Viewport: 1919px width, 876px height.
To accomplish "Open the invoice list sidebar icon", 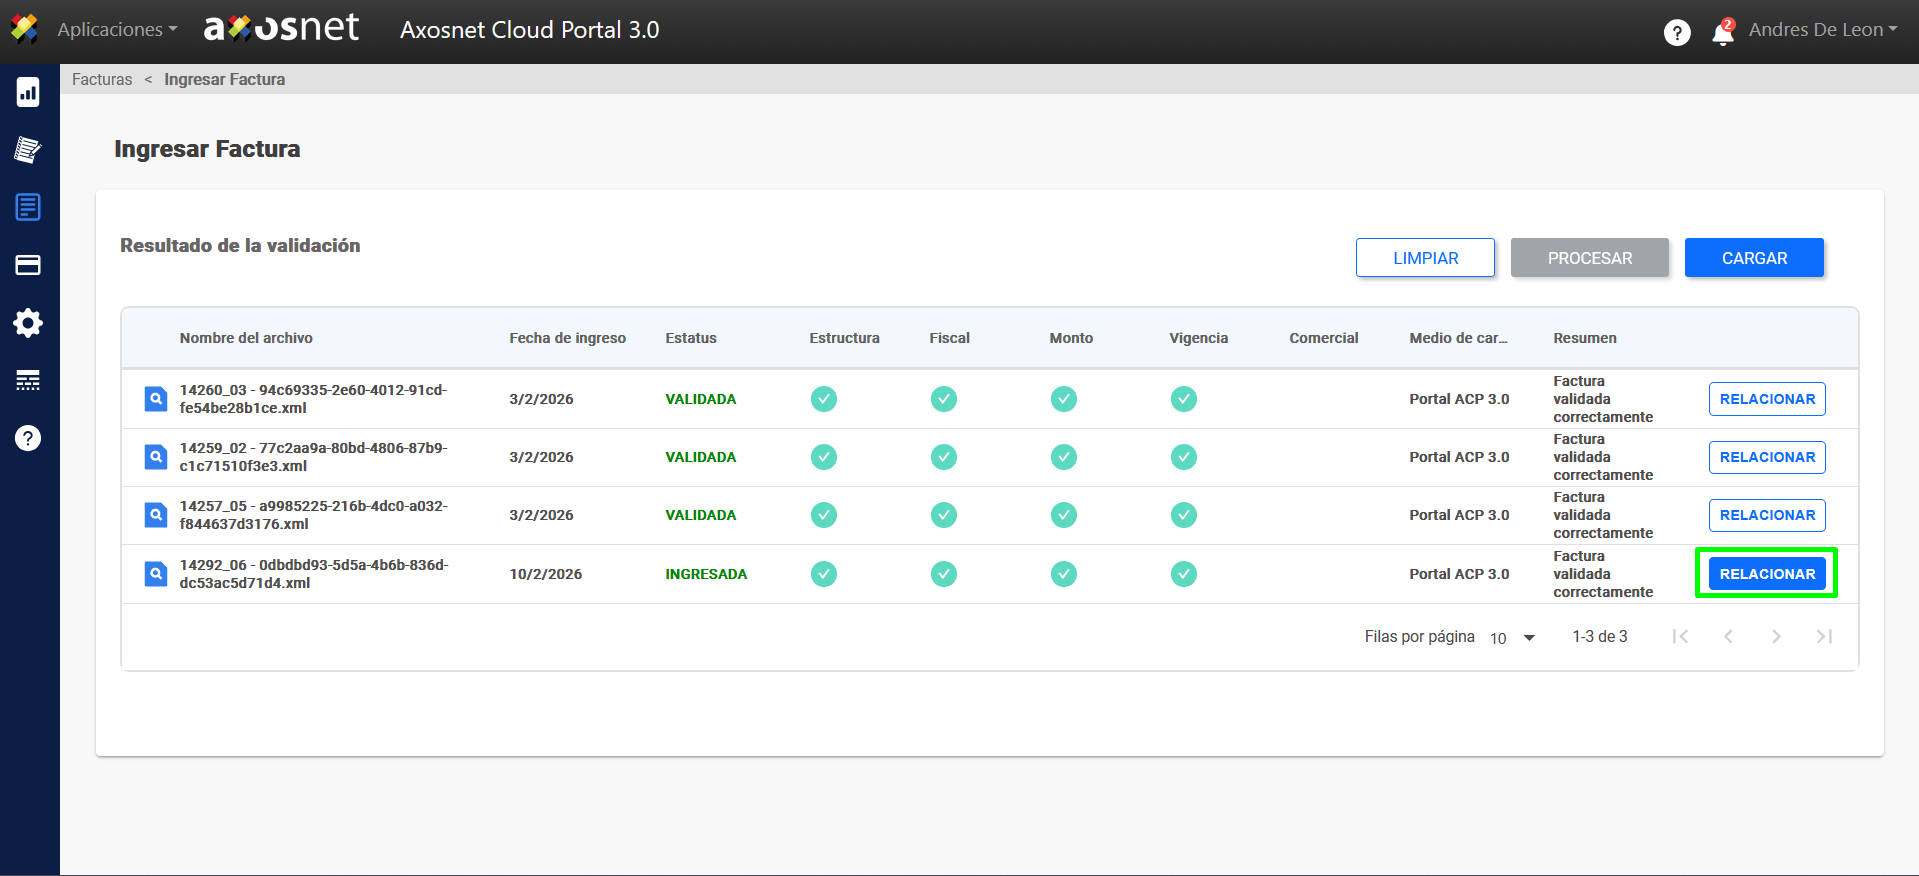I will pyautogui.click(x=28, y=207).
